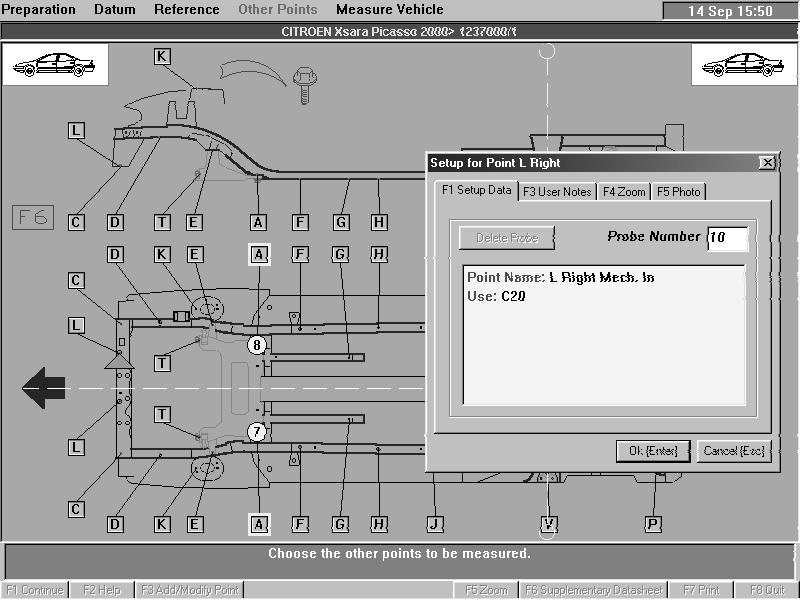Screen dimensions: 800x600
Task: Select lower point T inside the underbody view
Action: 162,414
